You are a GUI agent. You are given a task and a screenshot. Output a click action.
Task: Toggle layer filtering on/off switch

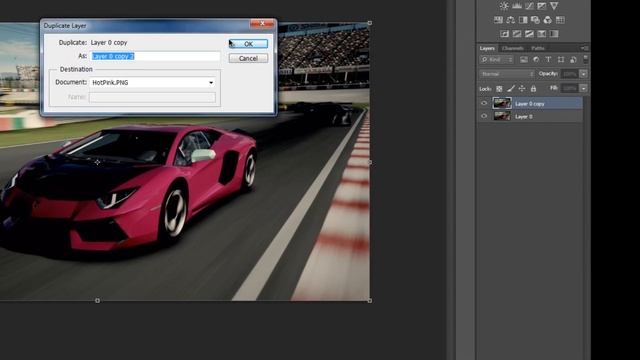(x=585, y=59)
